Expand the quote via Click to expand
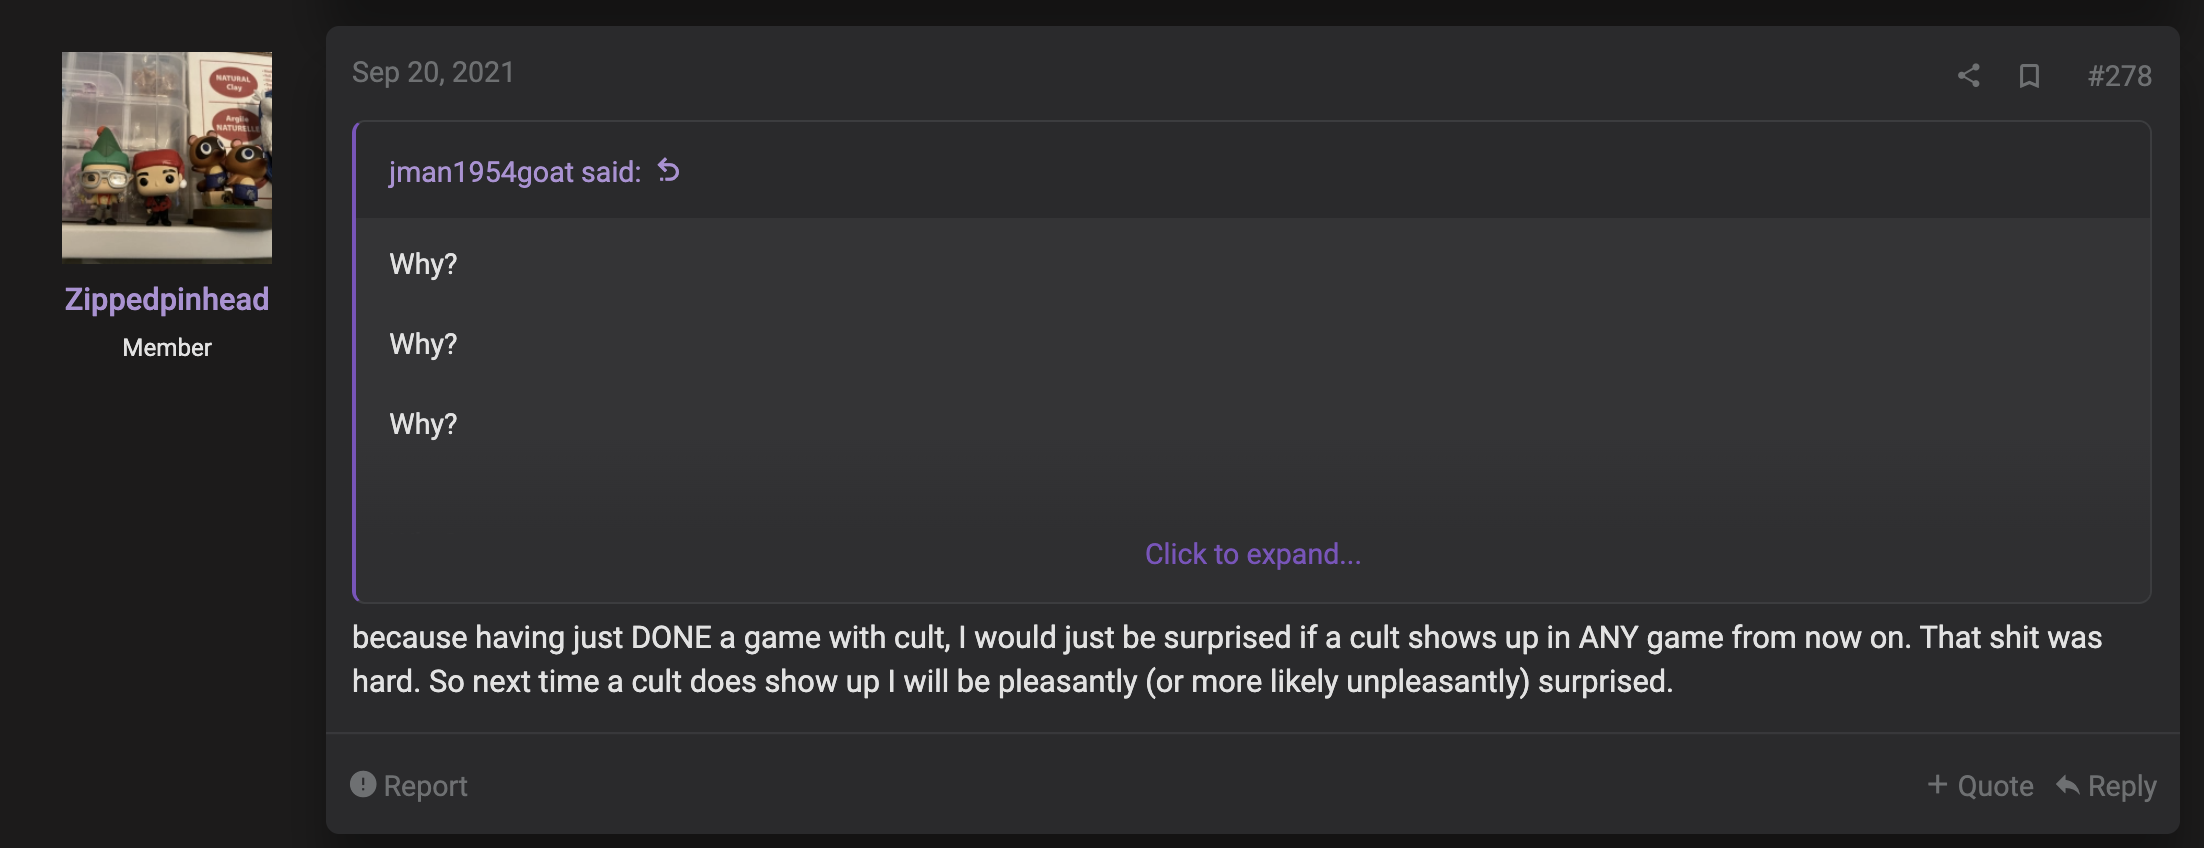Screen dimensions: 2204x848 [x=1252, y=554]
